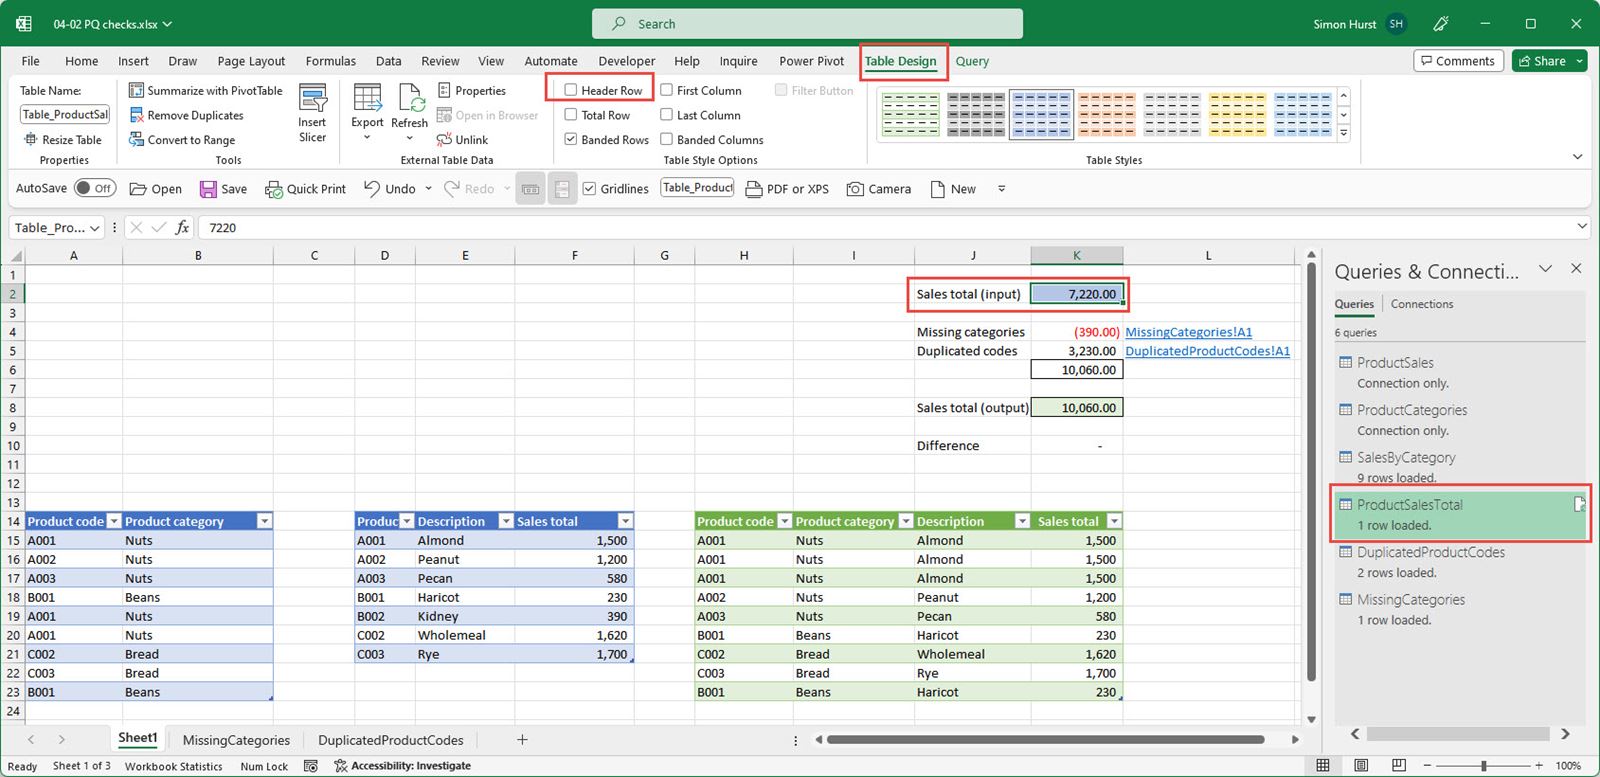Select the SalesByCategory query in pane
Image resolution: width=1600 pixels, height=777 pixels.
coord(1405,458)
